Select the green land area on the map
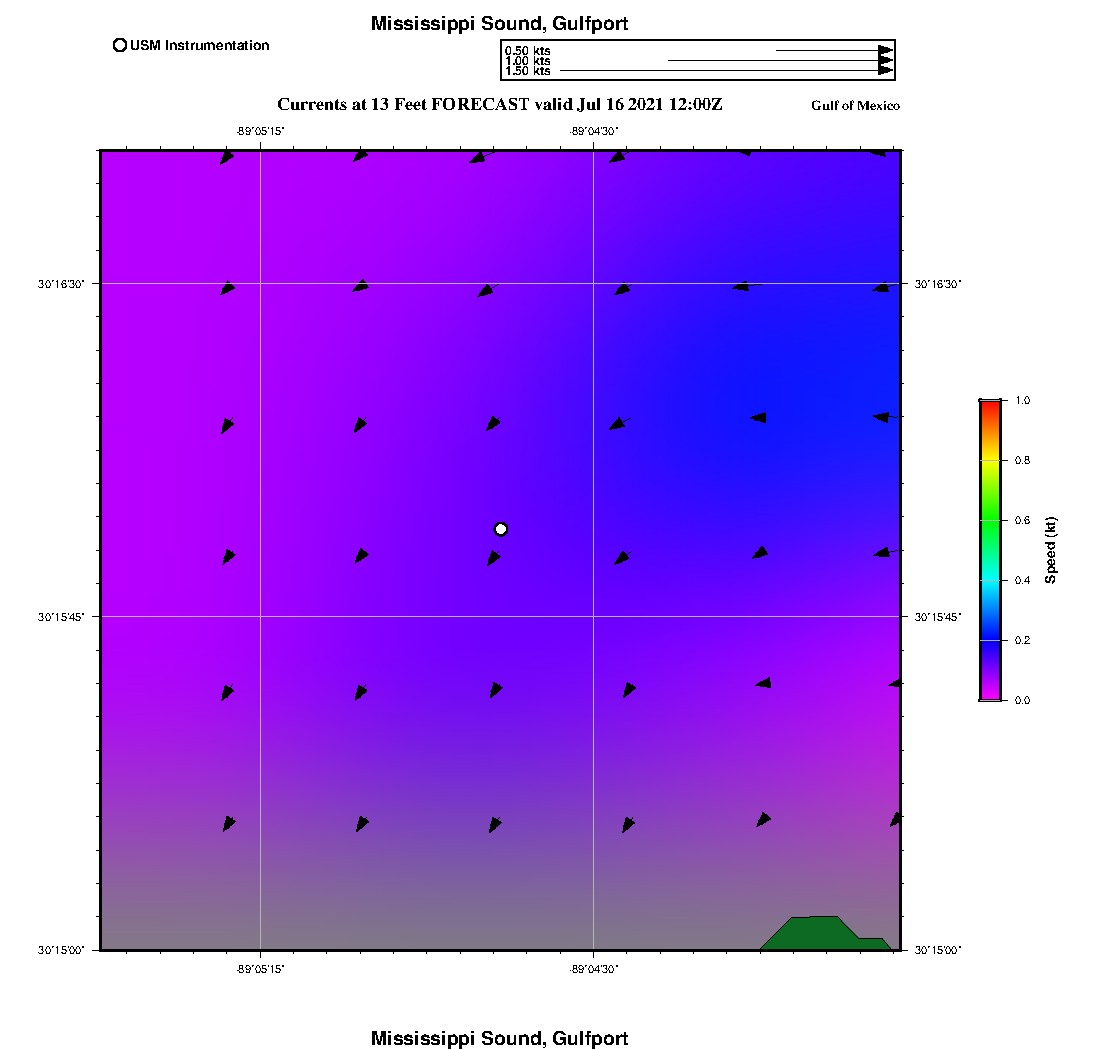Screen dimensions: 1100x1050 (825, 933)
